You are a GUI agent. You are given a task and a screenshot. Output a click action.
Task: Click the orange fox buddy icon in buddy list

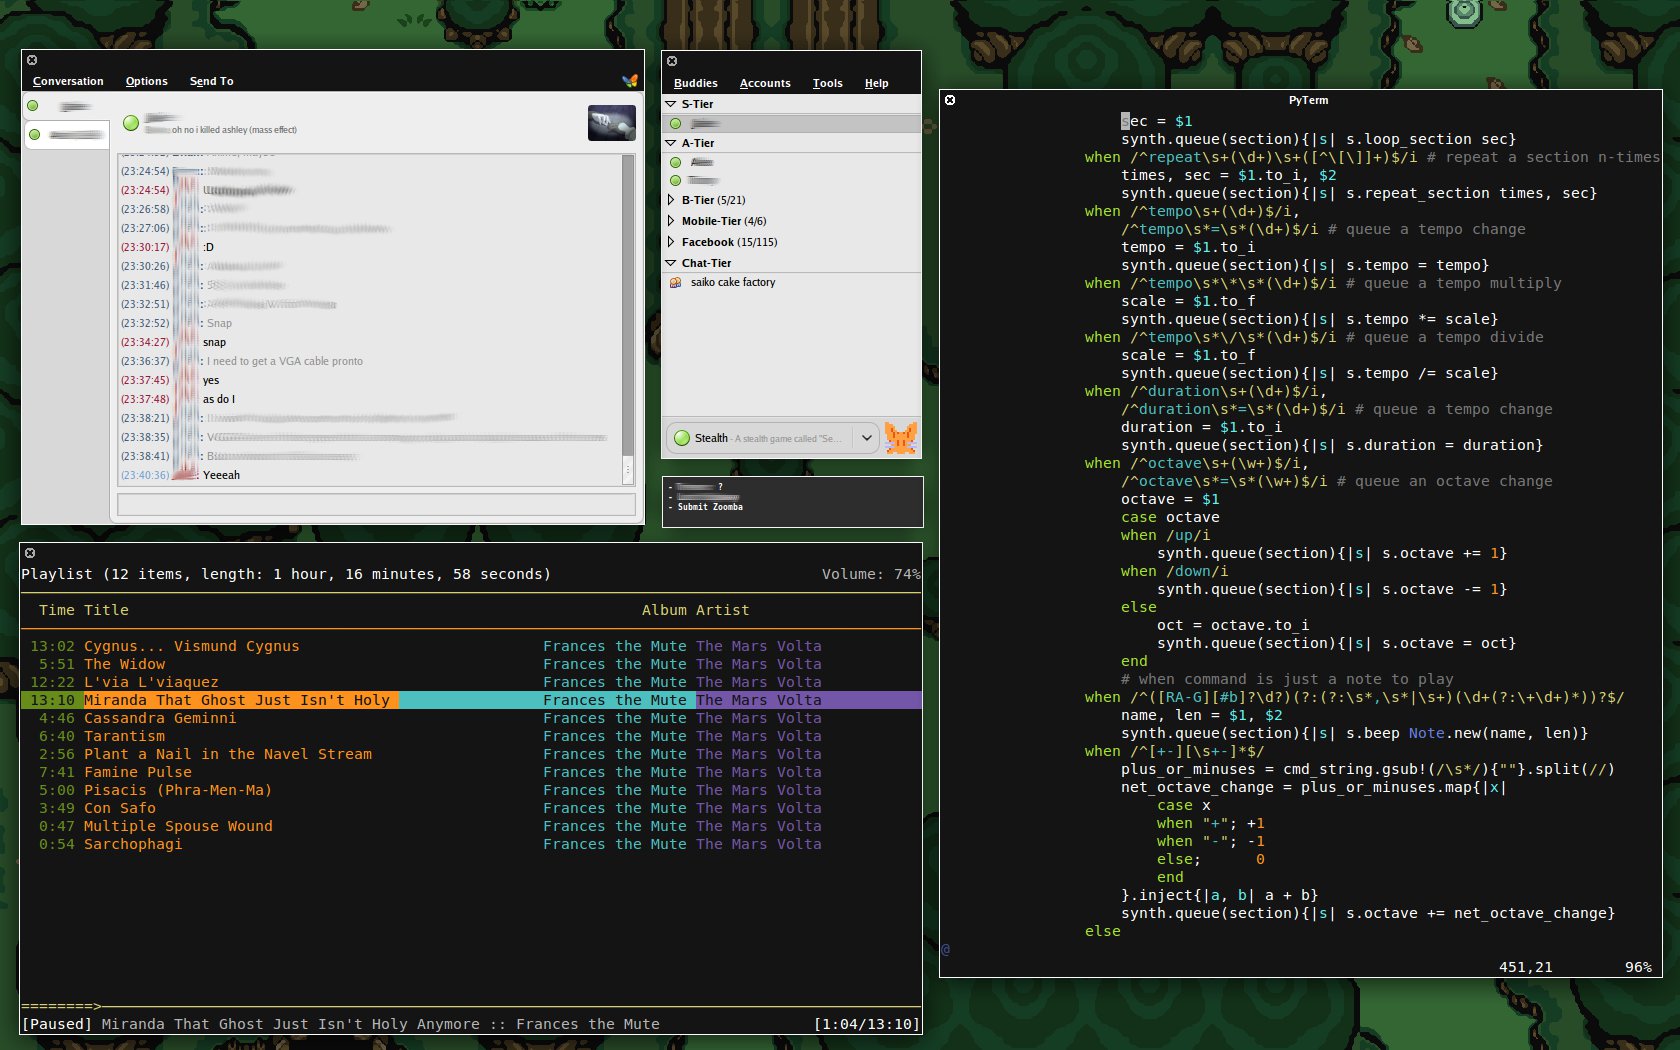(x=900, y=438)
